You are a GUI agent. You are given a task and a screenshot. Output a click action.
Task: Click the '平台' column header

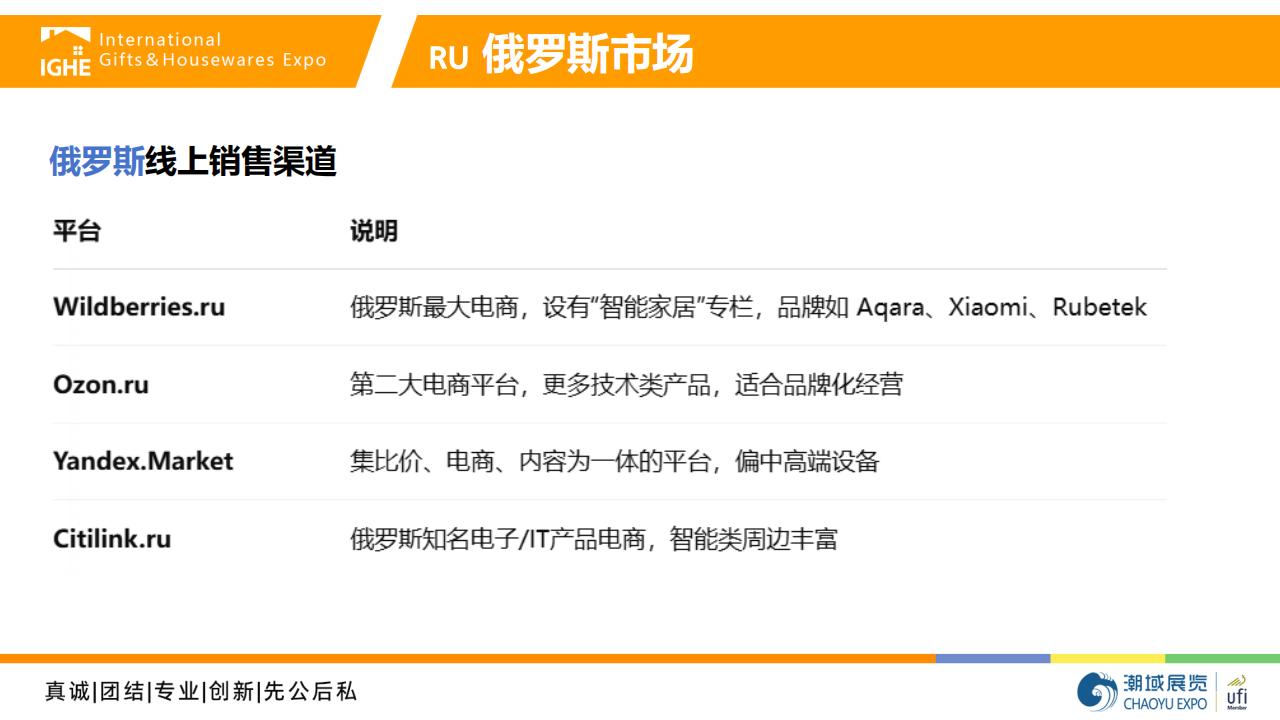click(x=77, y=231)
